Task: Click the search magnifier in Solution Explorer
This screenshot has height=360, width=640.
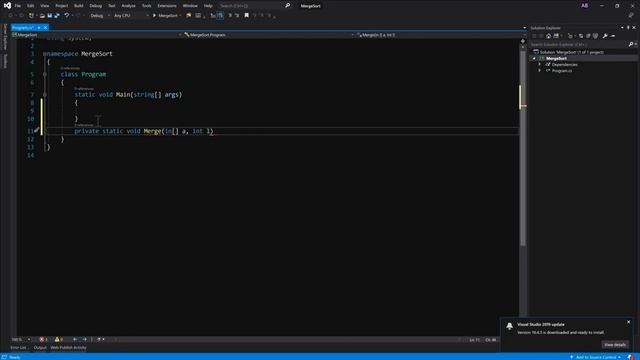Action: click(631, 44)
